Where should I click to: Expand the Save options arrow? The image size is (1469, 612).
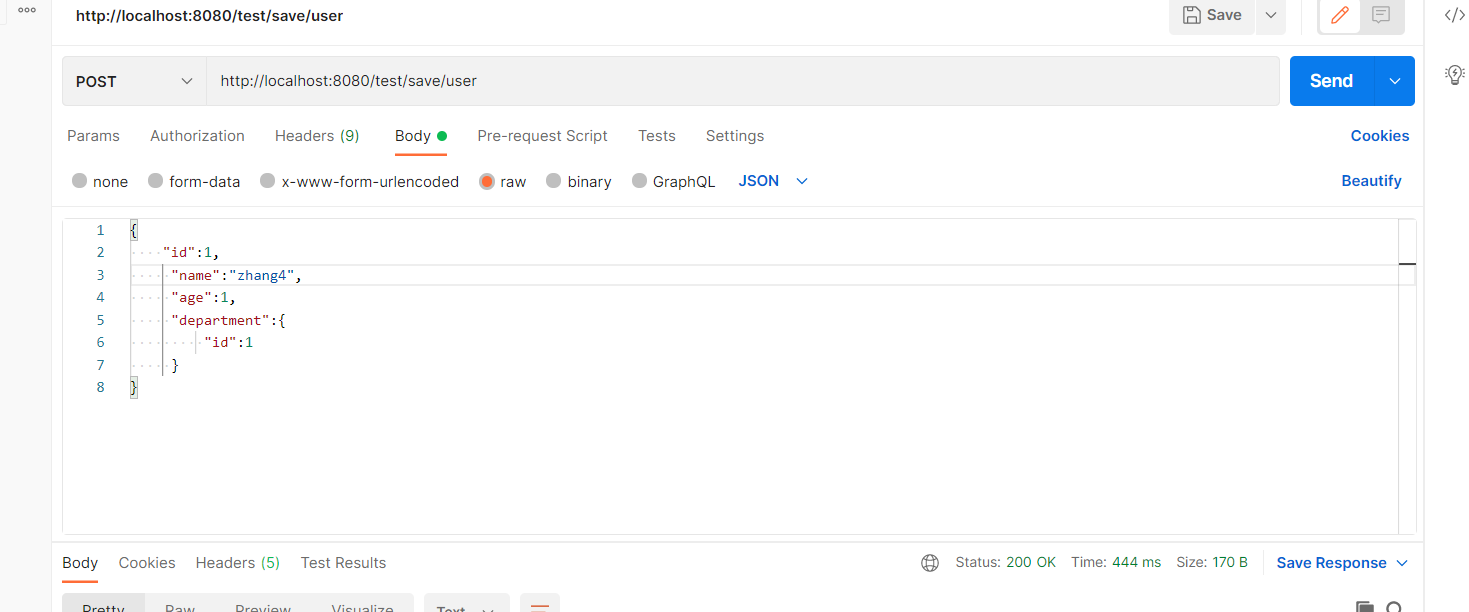pyautogui.click(x=1271, y=15)
